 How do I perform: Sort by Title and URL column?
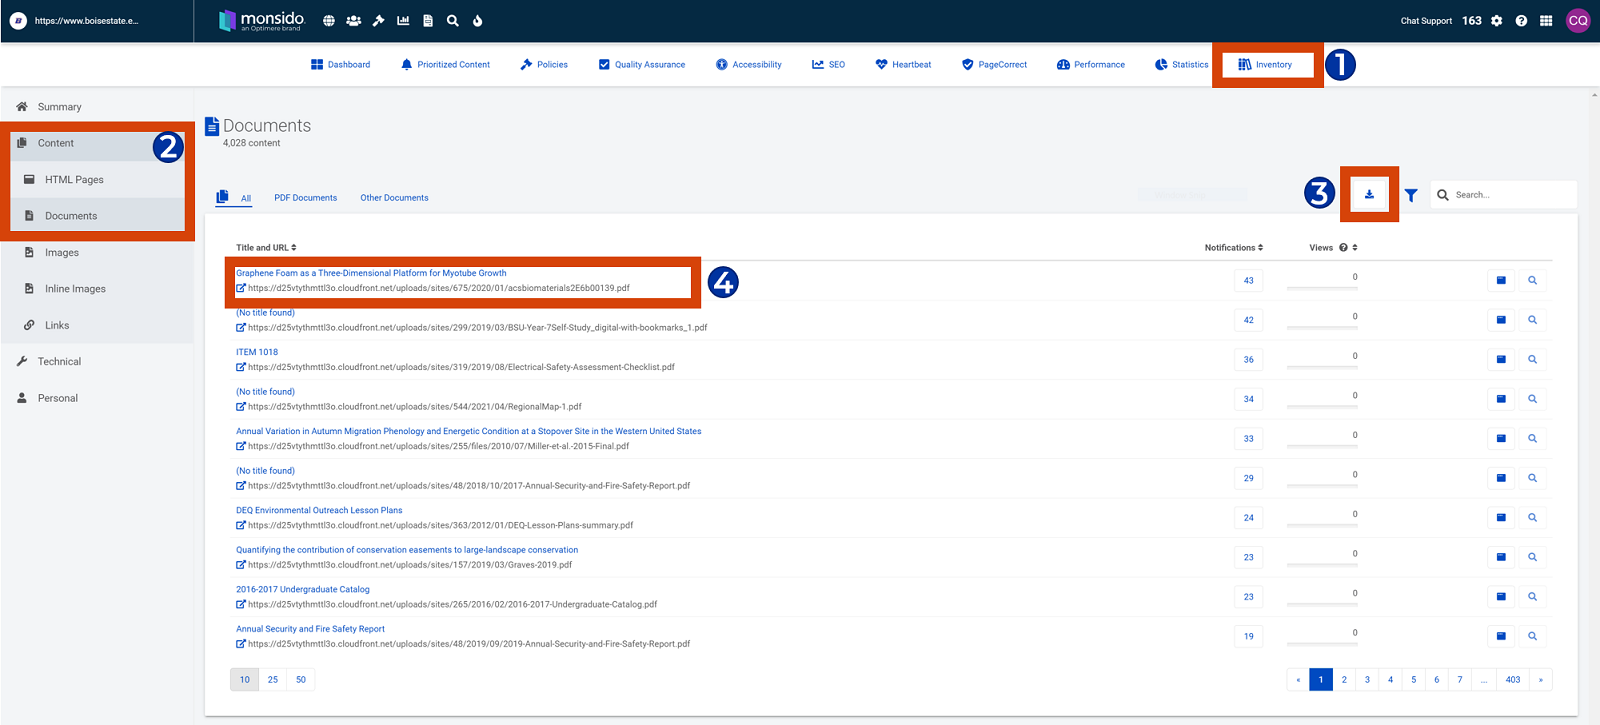tap(266, 248)
